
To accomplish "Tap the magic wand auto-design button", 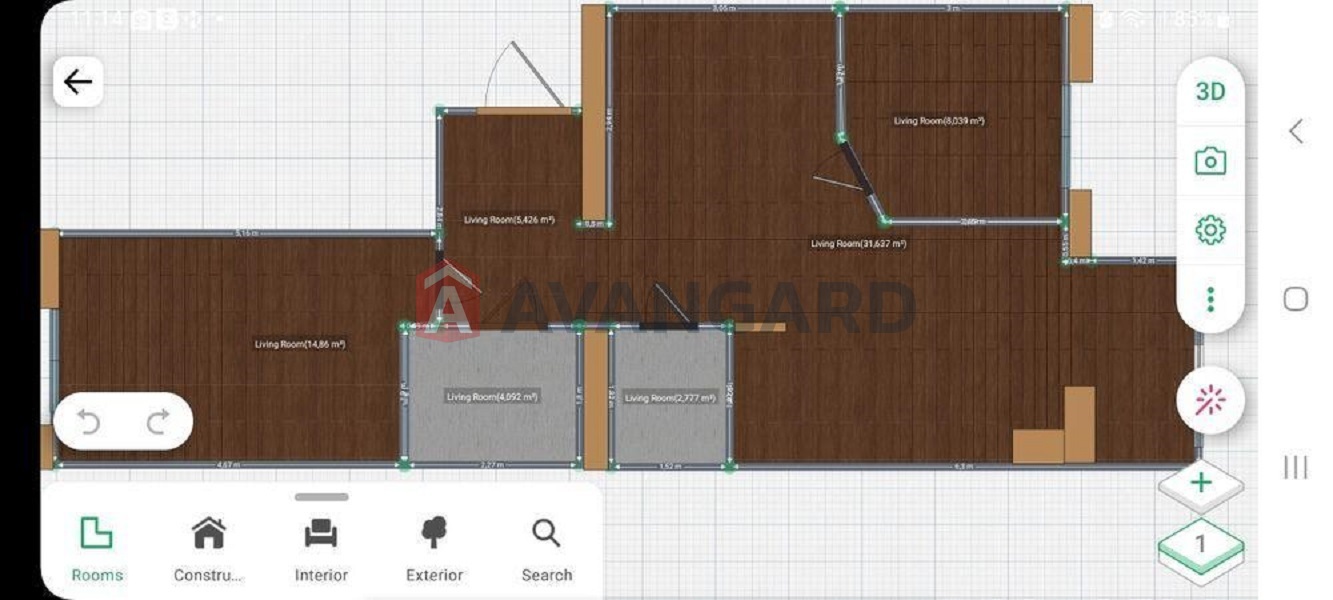I will tap(1210, 401).
